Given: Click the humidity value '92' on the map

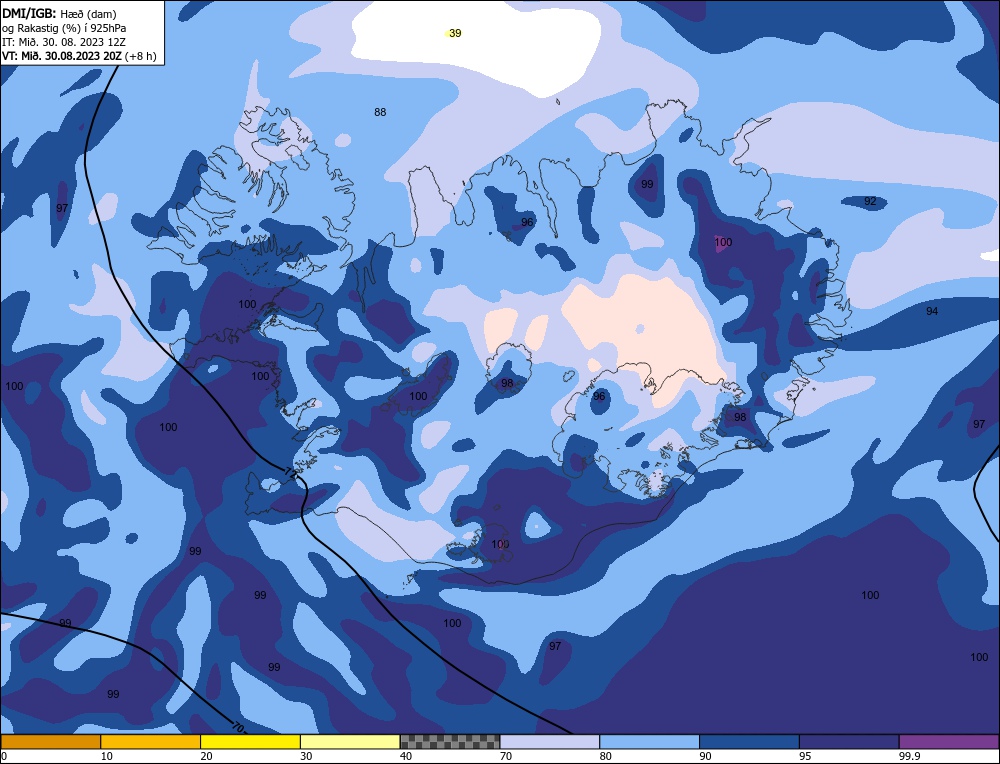Looking at the screenshot, I should (870, 202).
